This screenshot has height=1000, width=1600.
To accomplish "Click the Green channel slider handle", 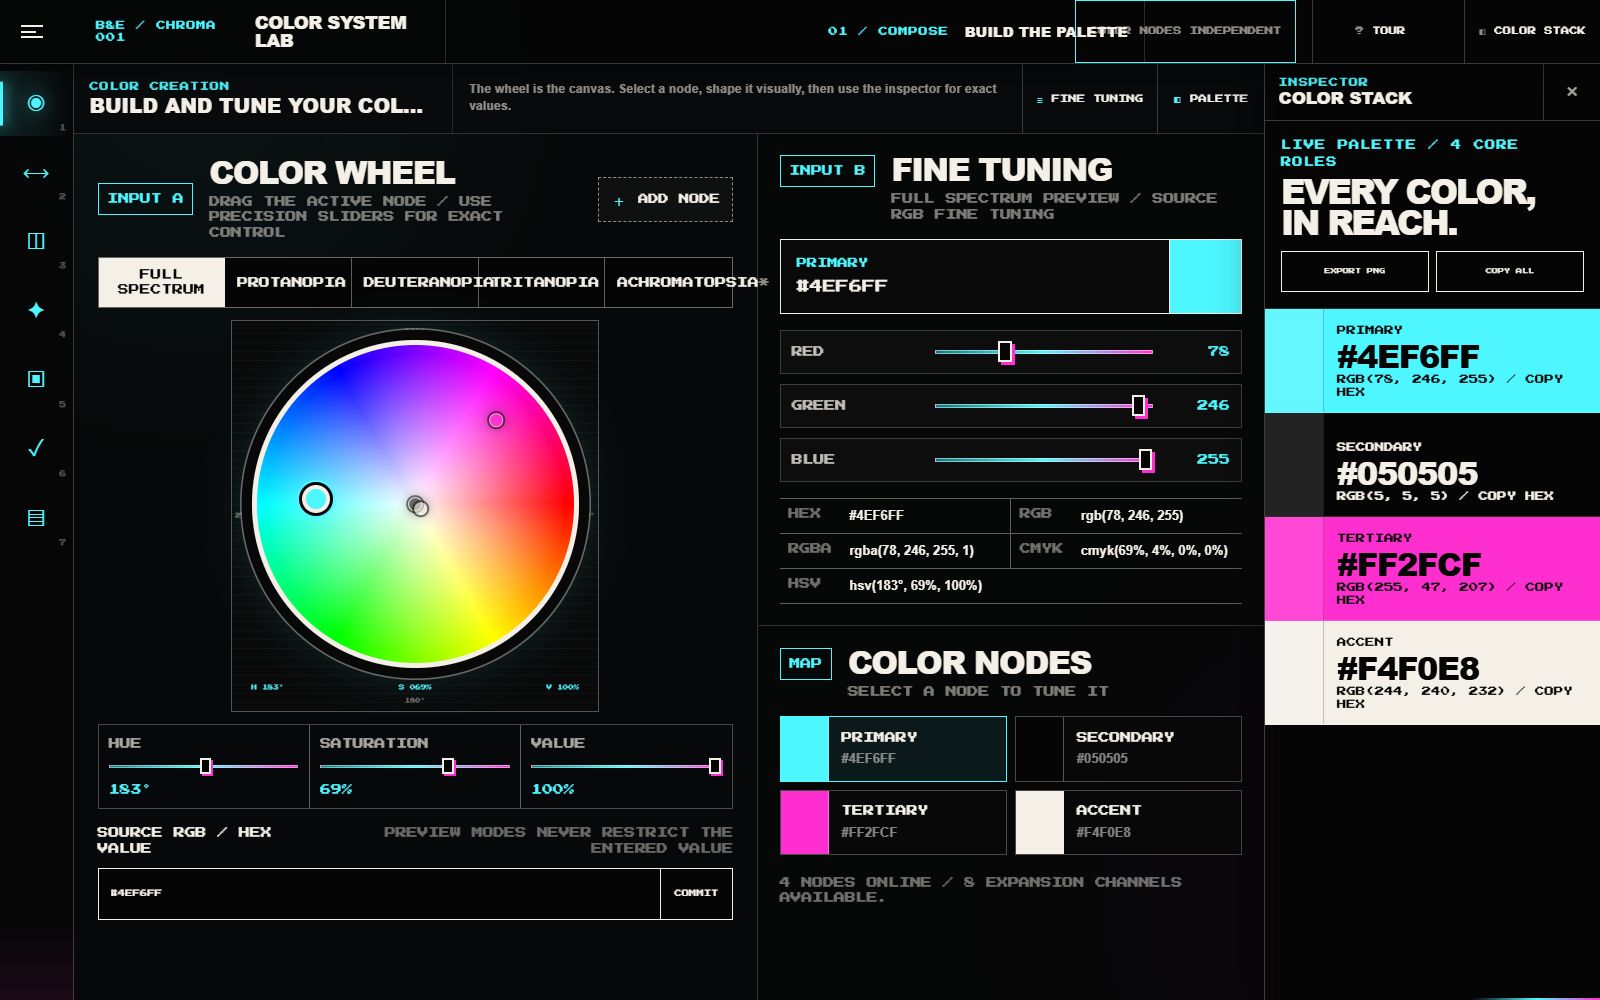I will (1138, 406).
